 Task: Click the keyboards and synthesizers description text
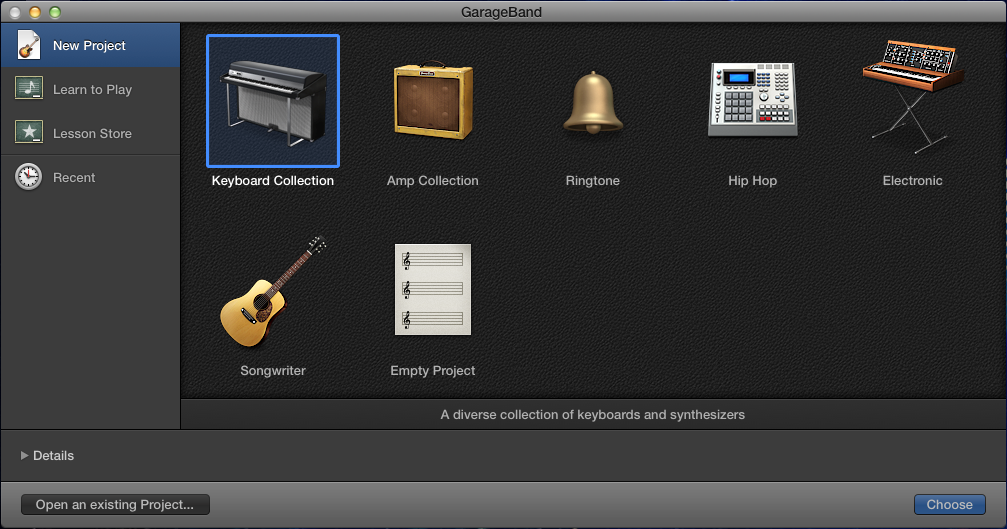pyautogui.click(x=593, y=415)
